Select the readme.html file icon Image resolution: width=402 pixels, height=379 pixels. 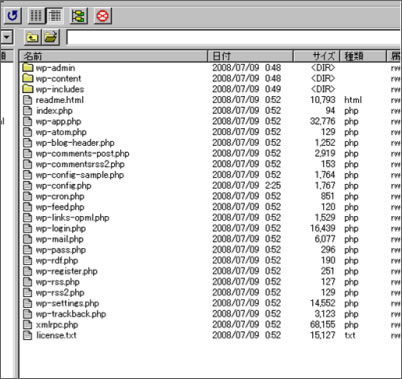point(28,100)
